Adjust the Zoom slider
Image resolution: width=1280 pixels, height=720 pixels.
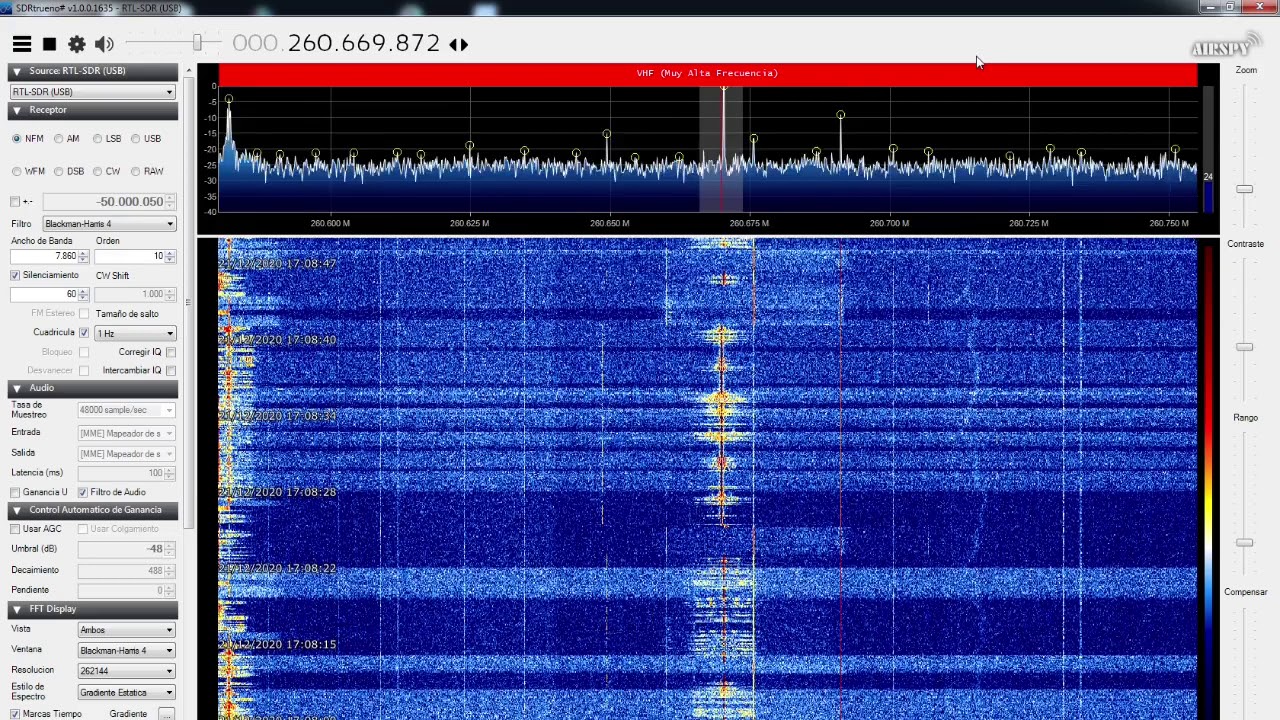(1244, 189)
